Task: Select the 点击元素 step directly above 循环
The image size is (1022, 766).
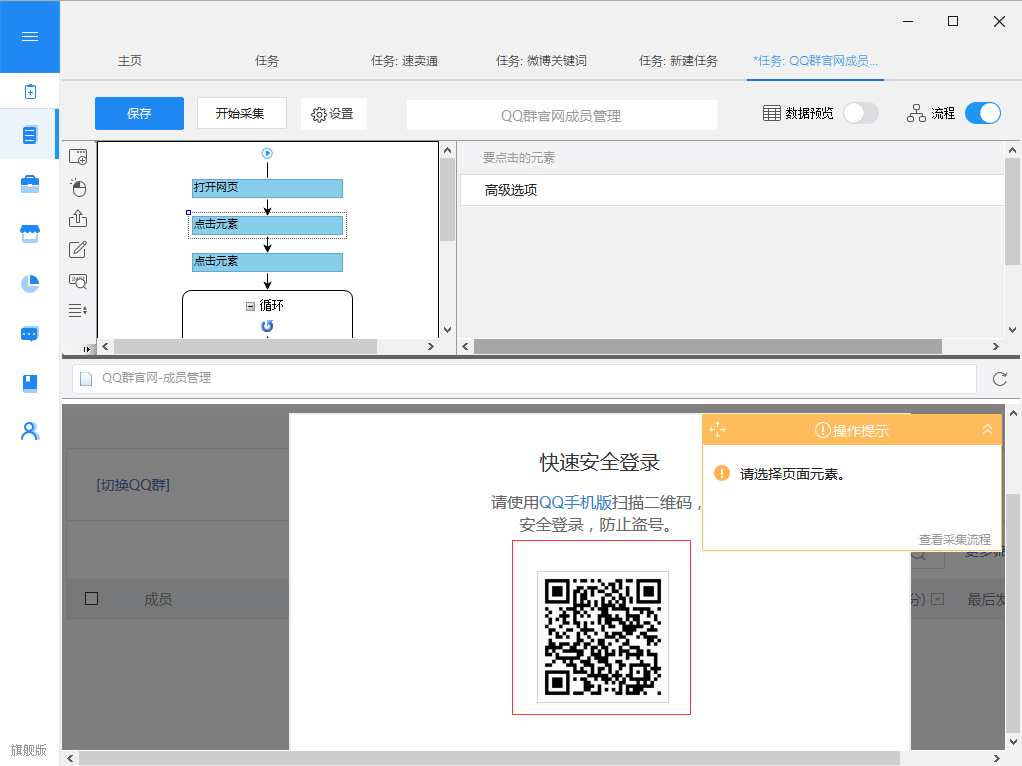Action: [x=267, y=262]
